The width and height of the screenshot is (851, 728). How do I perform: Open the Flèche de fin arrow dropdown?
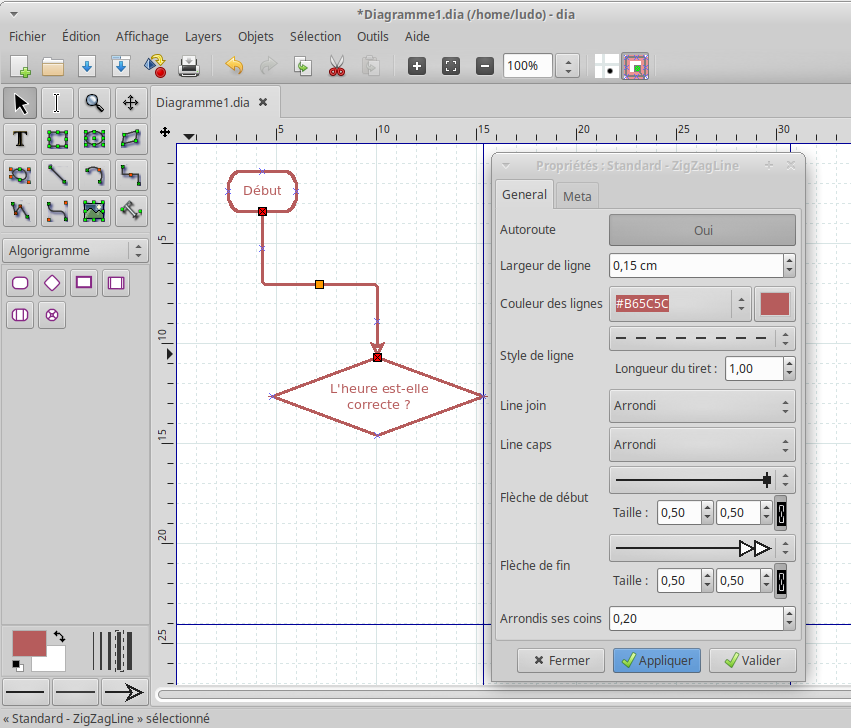702,548
